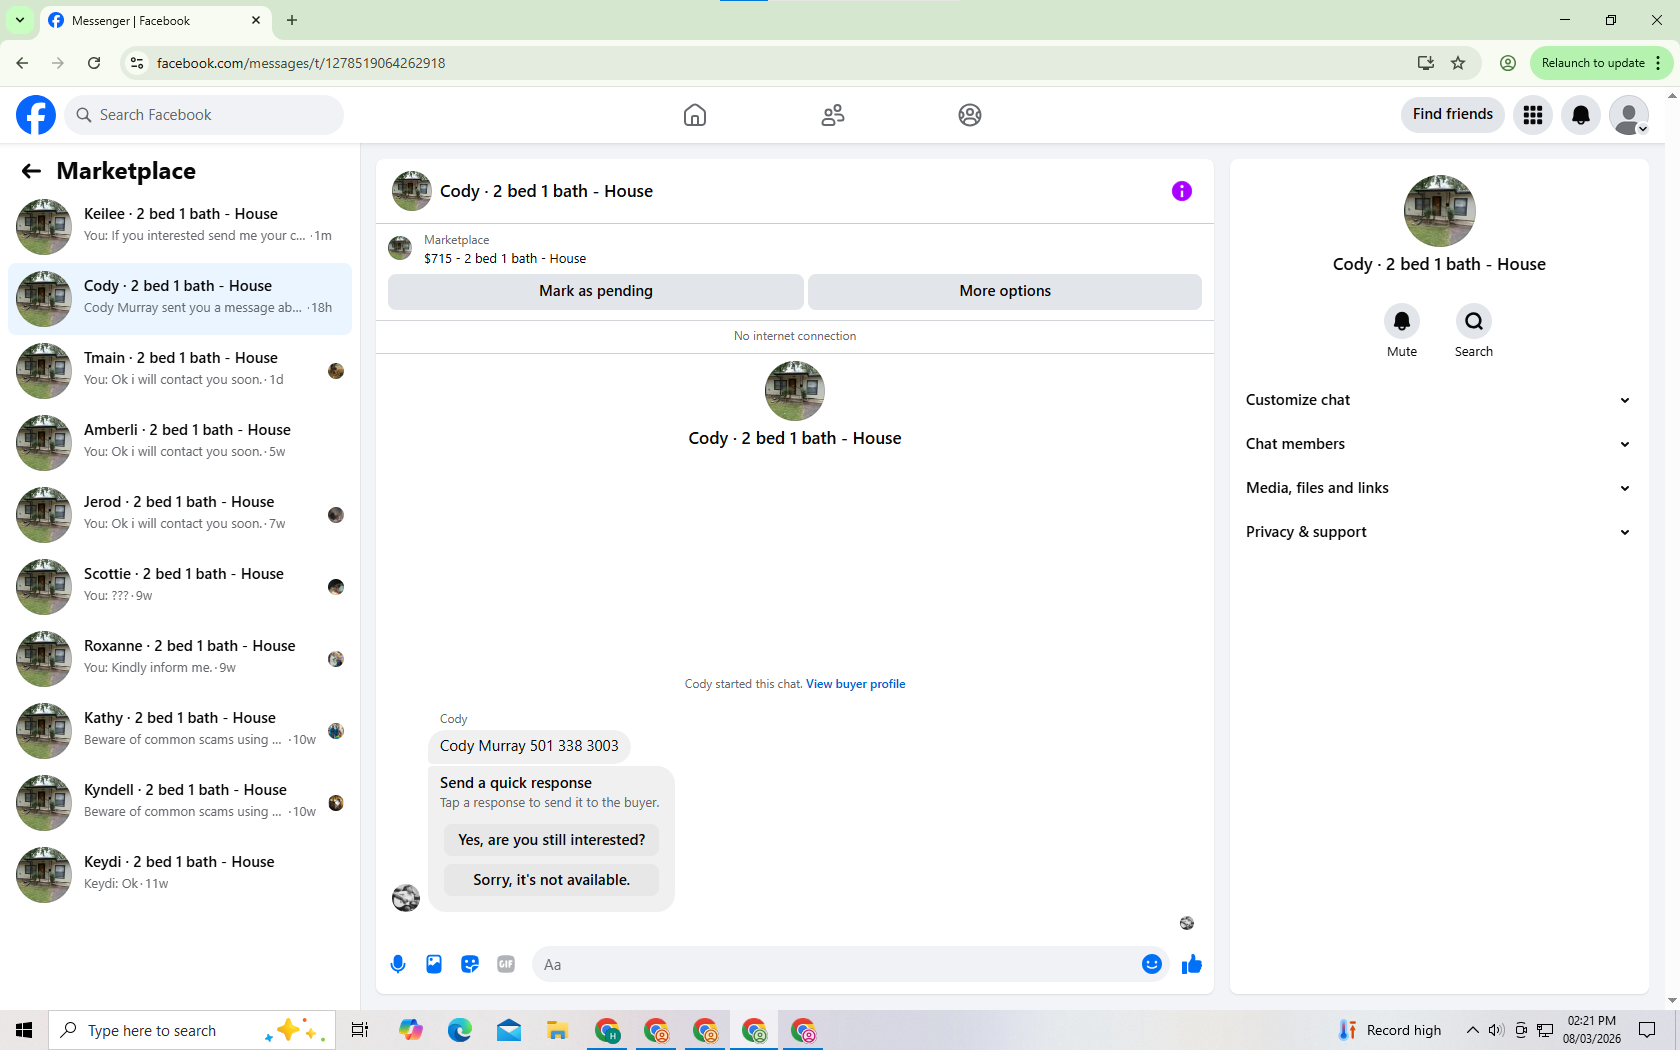Choose a GIF icon
The width and height of the screenshot is (1680, 1050).
point(506,964)
